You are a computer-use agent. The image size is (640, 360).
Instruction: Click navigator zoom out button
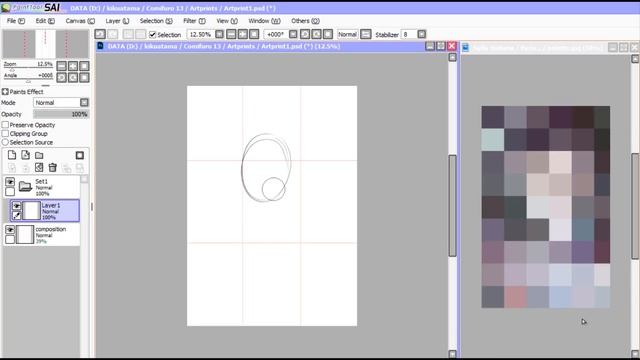pos(62,66)
